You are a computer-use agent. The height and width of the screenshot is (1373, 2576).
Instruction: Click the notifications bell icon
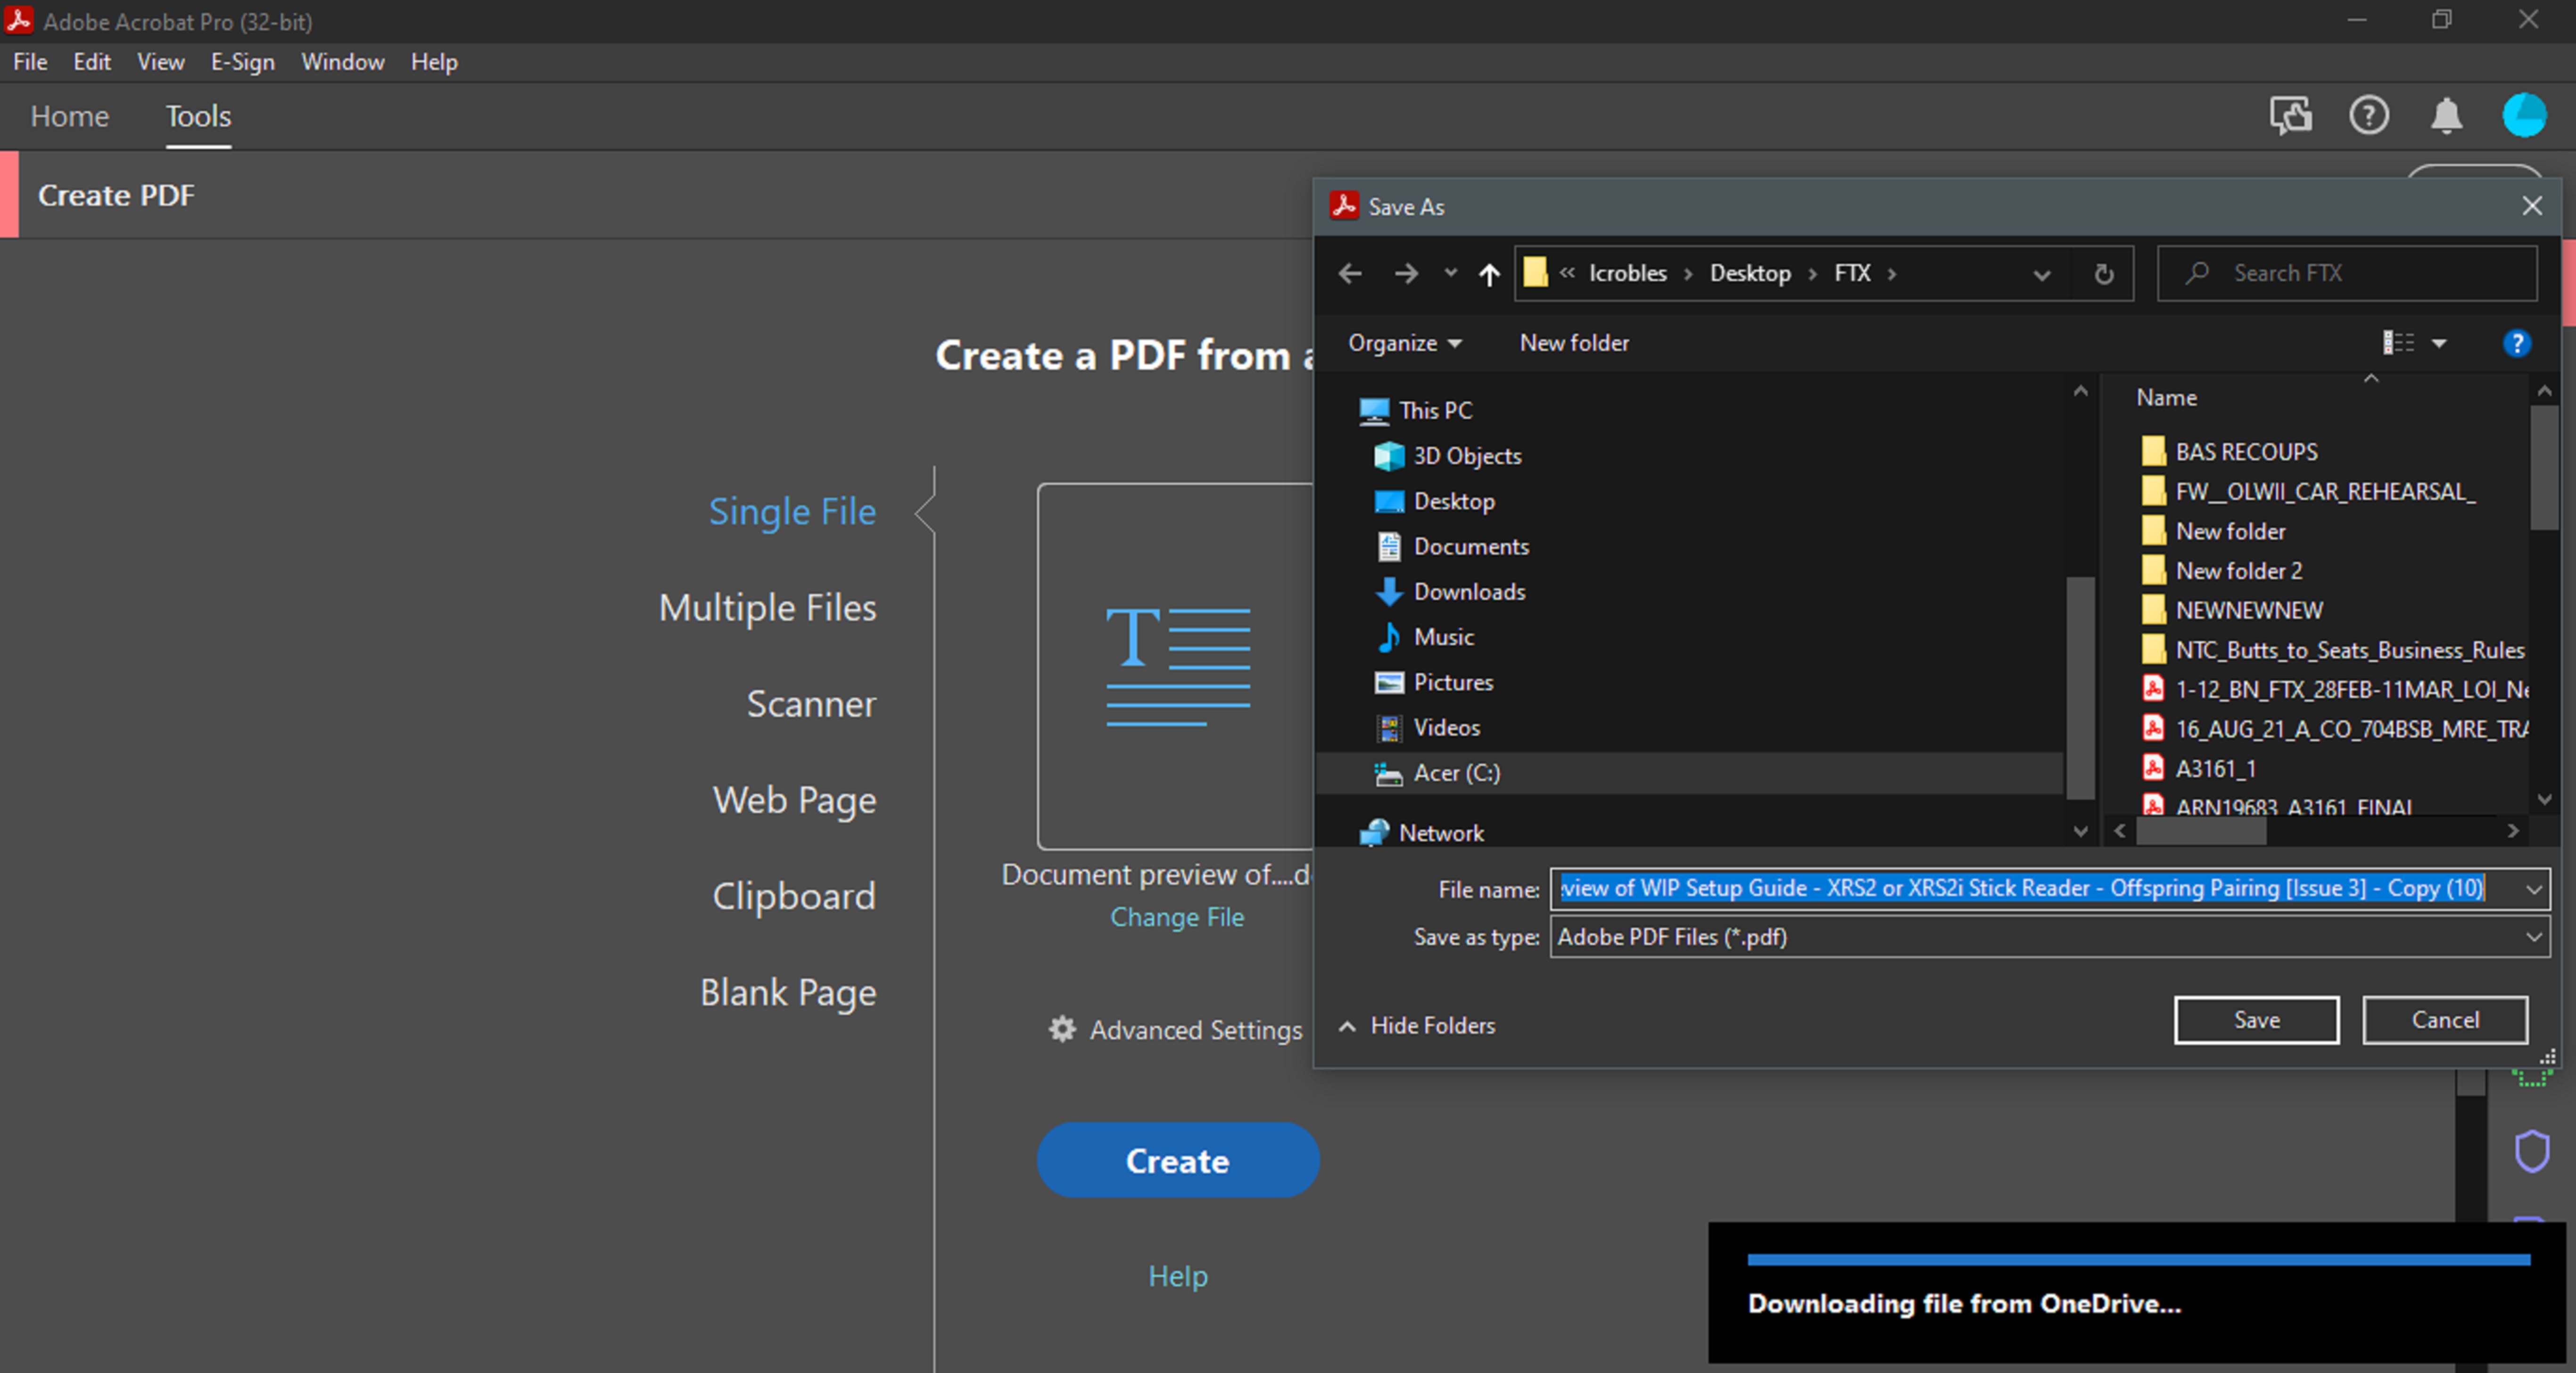pos(2446,115)
